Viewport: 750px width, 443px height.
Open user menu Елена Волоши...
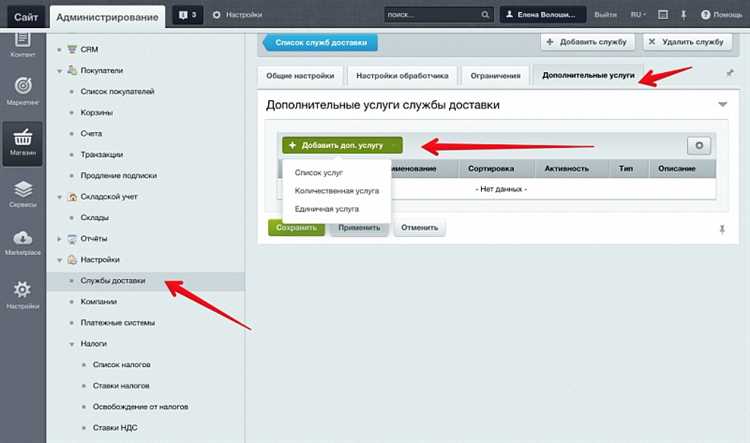pyautogui.click(x=543, y=15)
